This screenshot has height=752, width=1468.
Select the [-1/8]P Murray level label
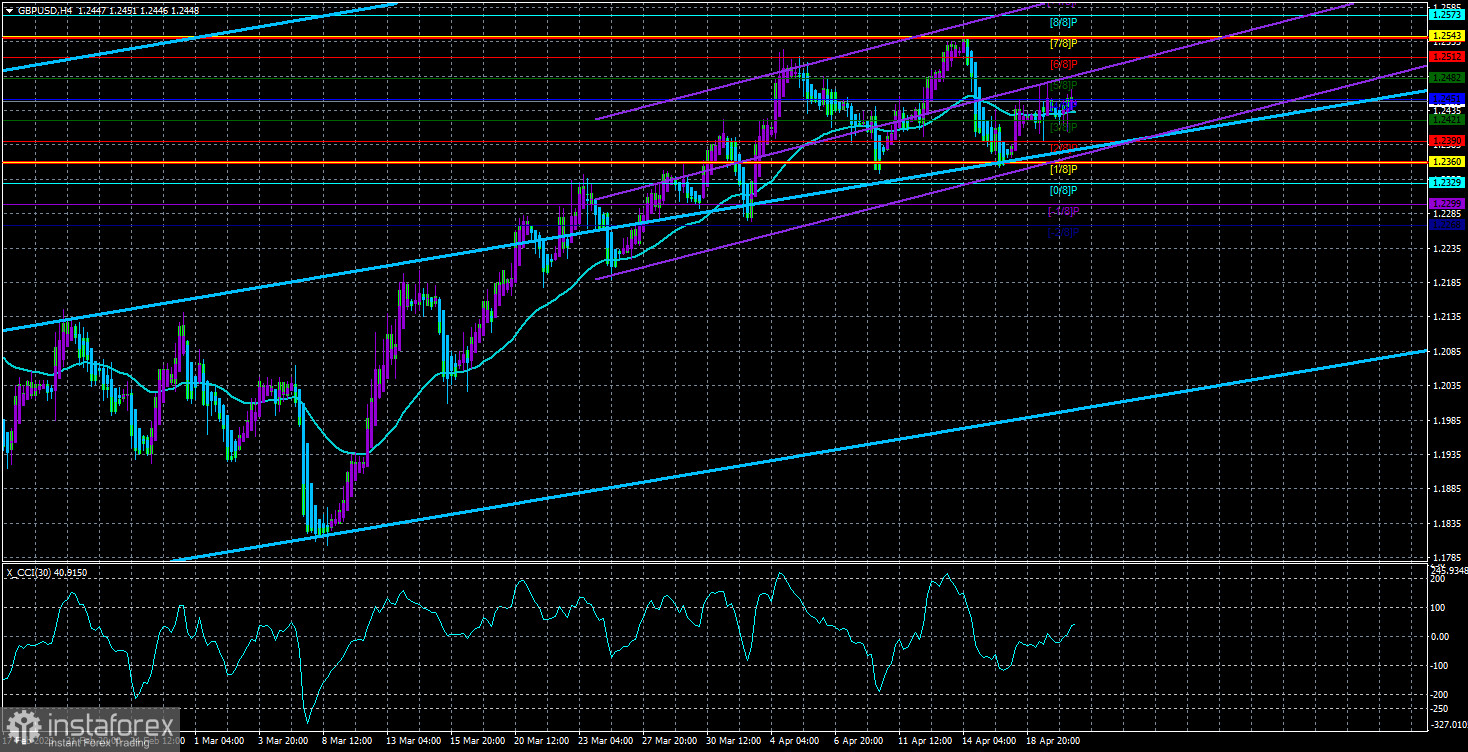(1063, 211)
